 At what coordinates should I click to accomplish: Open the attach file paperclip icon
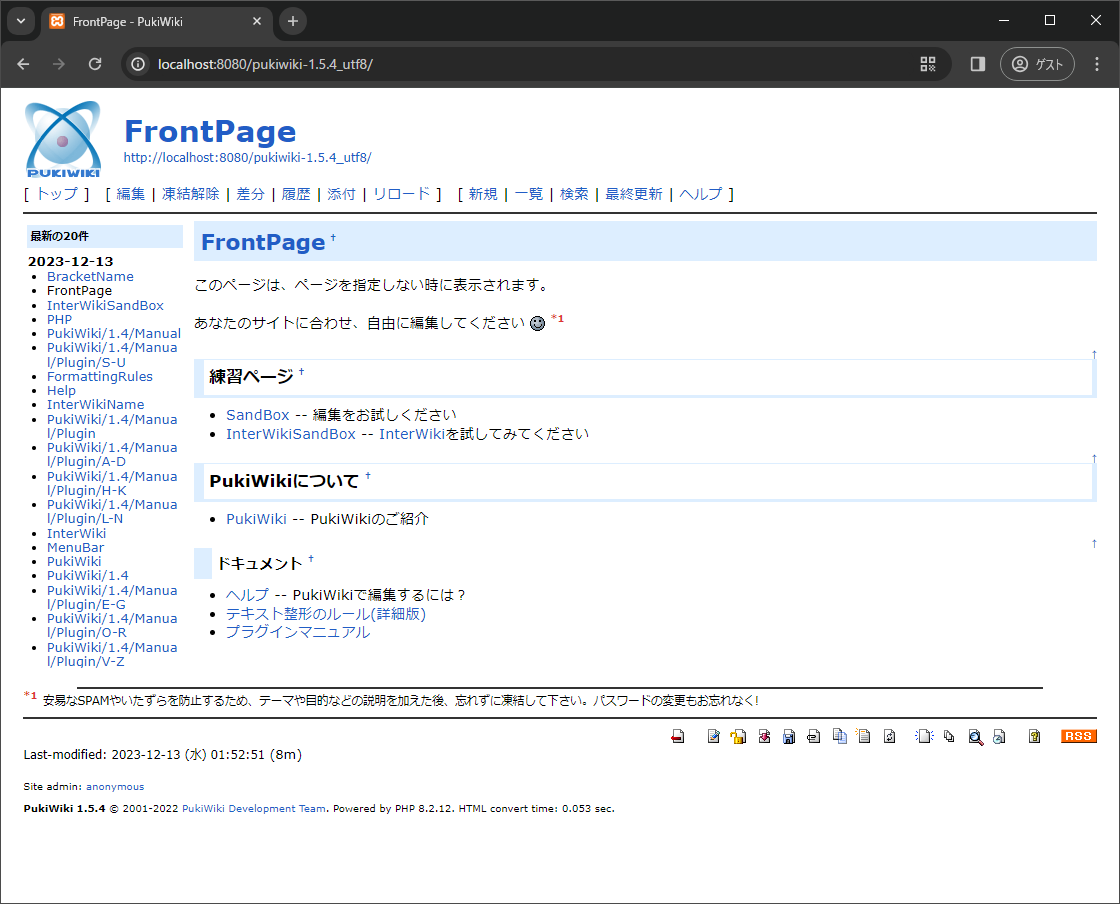(813, 736)
